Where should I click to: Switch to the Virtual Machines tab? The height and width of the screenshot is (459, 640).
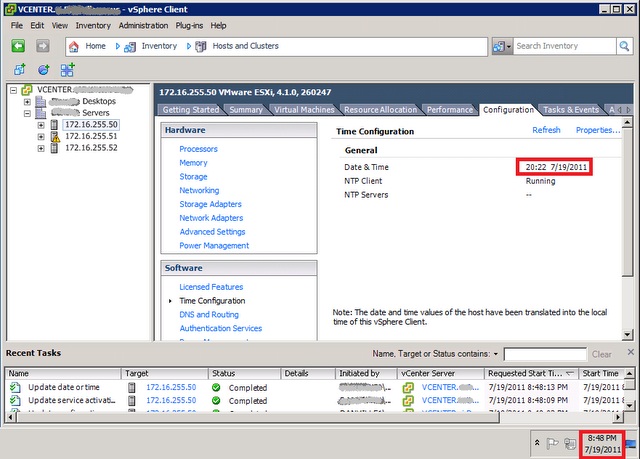(304, 110)
